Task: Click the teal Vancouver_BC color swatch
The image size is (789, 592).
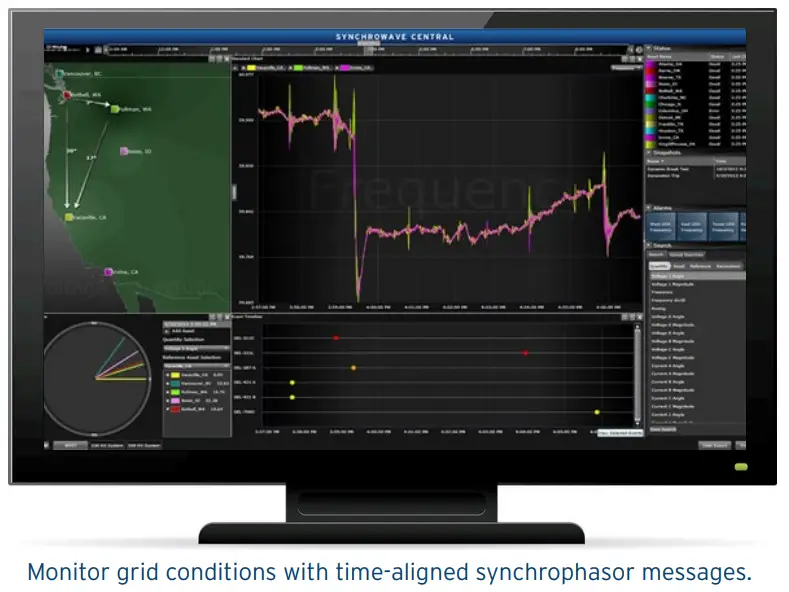Action: pyautogui.click(x=175, y=384)
